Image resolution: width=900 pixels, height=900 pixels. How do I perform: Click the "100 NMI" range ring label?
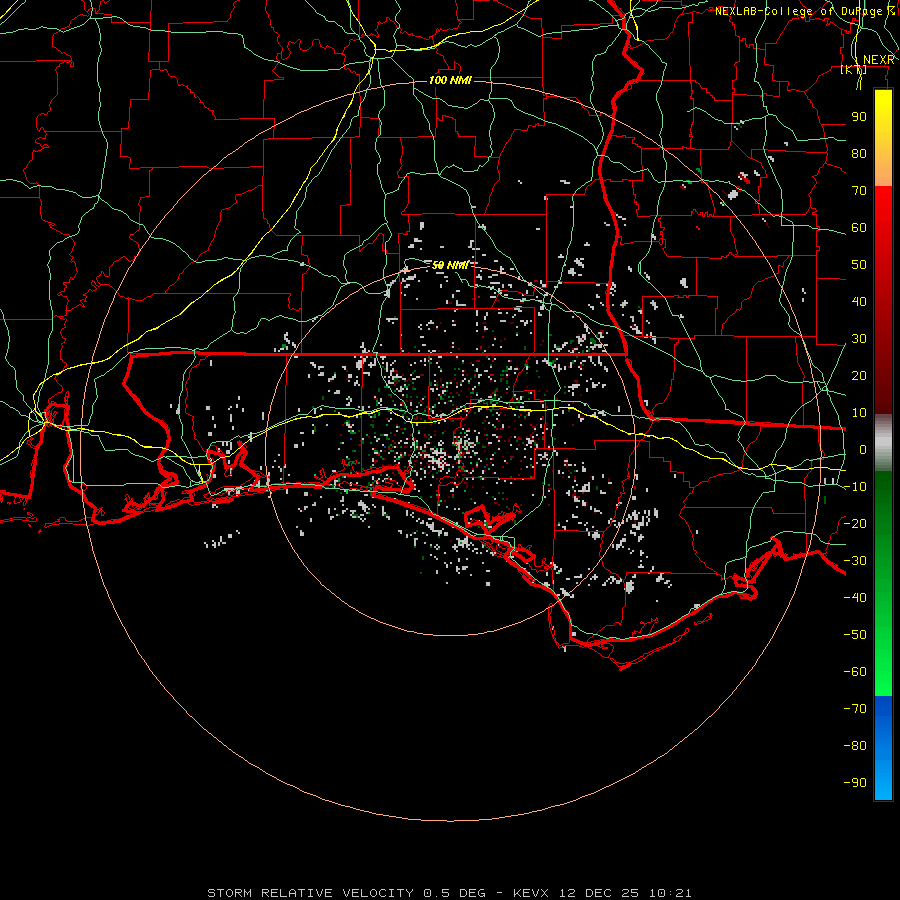click(x=450, y=80)
